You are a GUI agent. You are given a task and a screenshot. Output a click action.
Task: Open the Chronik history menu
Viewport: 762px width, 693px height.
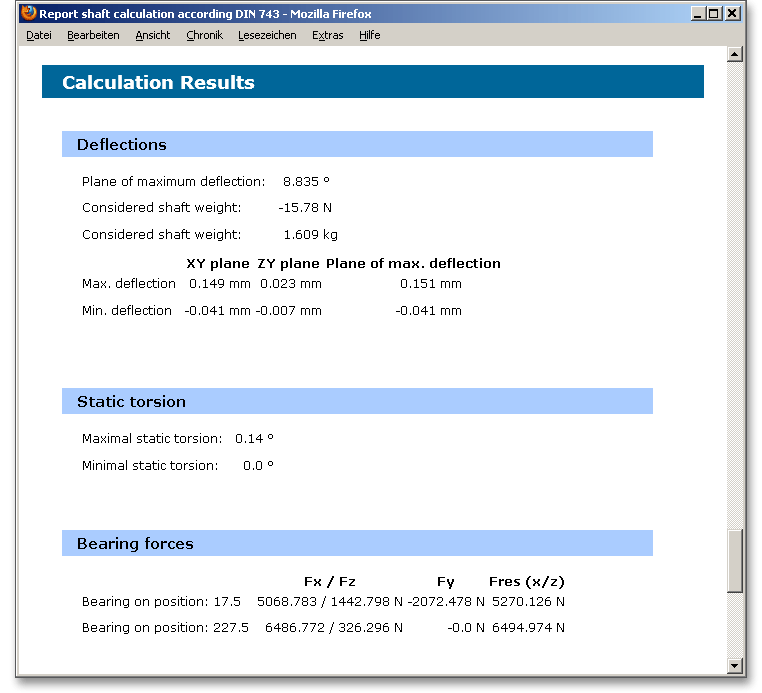(204, 35)
